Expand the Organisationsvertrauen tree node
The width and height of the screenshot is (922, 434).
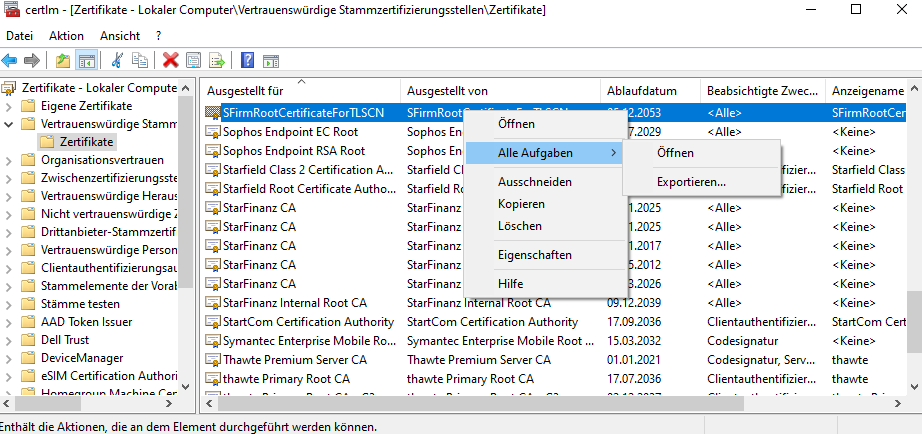[x=8, y=161]
